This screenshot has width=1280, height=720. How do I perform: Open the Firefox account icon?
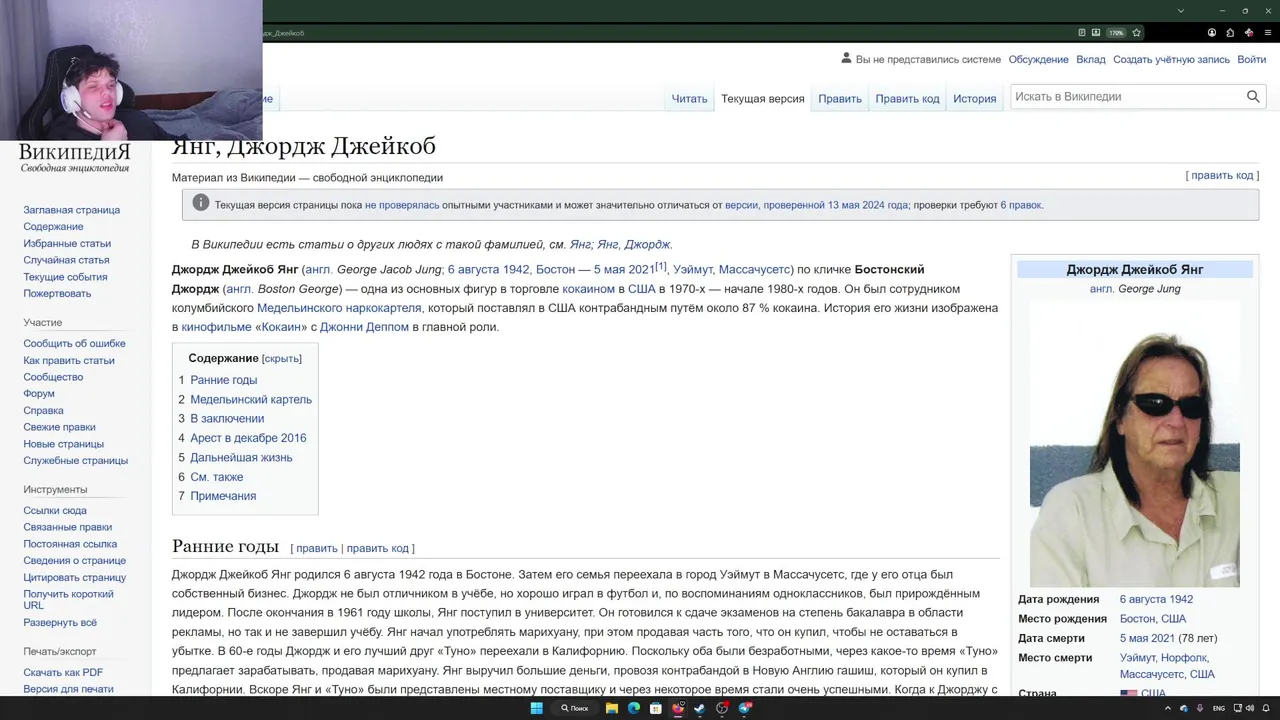click(x=1212, y=33)
